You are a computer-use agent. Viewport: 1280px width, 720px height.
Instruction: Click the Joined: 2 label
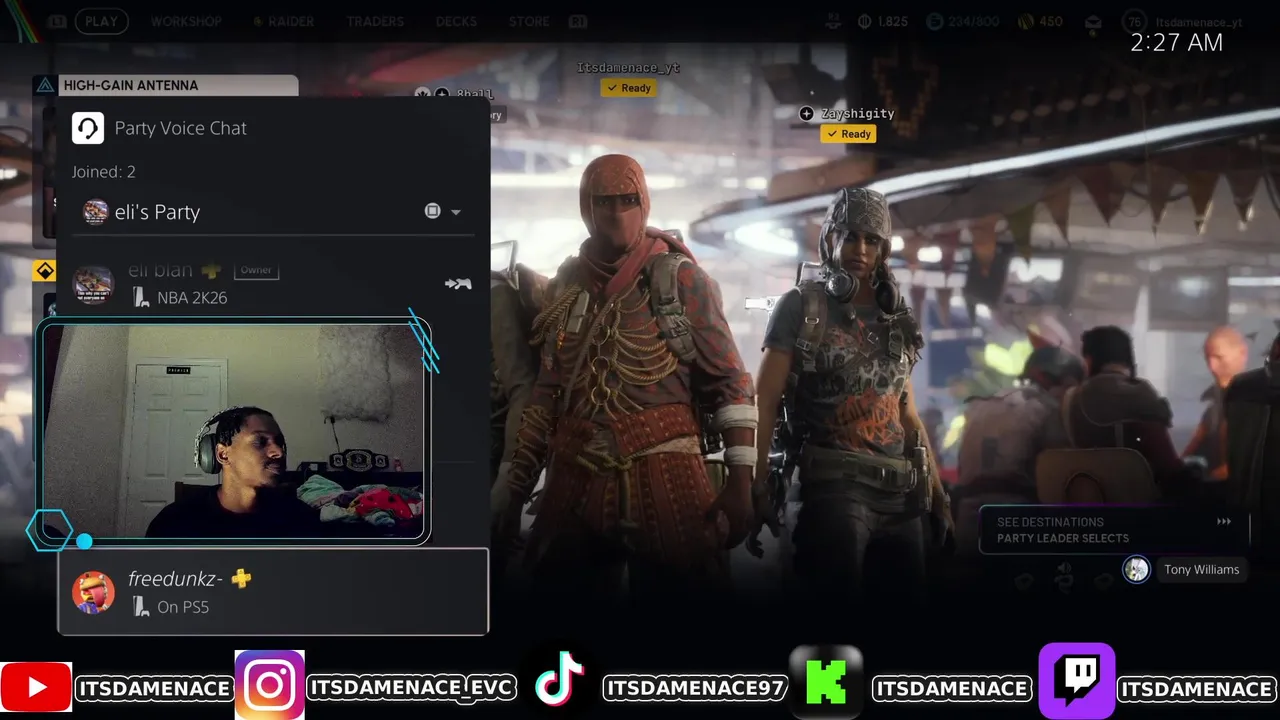(103, 172)
